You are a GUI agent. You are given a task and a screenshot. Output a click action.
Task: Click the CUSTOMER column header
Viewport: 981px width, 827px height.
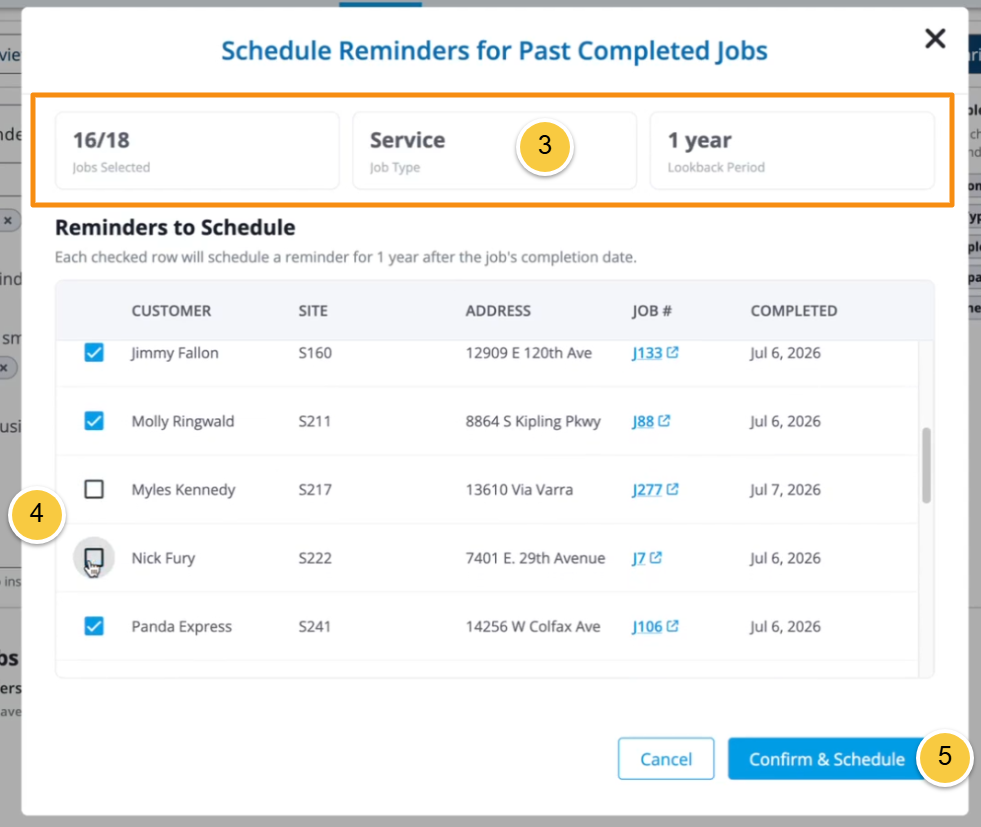tap(171, 311)
